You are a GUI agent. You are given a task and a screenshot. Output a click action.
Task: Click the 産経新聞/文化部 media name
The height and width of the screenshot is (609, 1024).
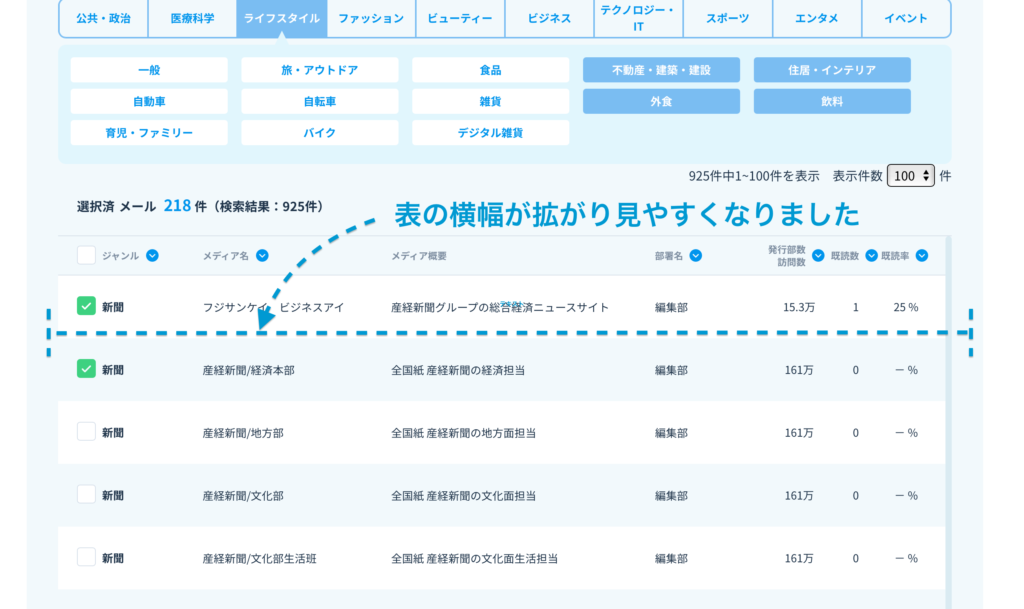coord(243,495)
